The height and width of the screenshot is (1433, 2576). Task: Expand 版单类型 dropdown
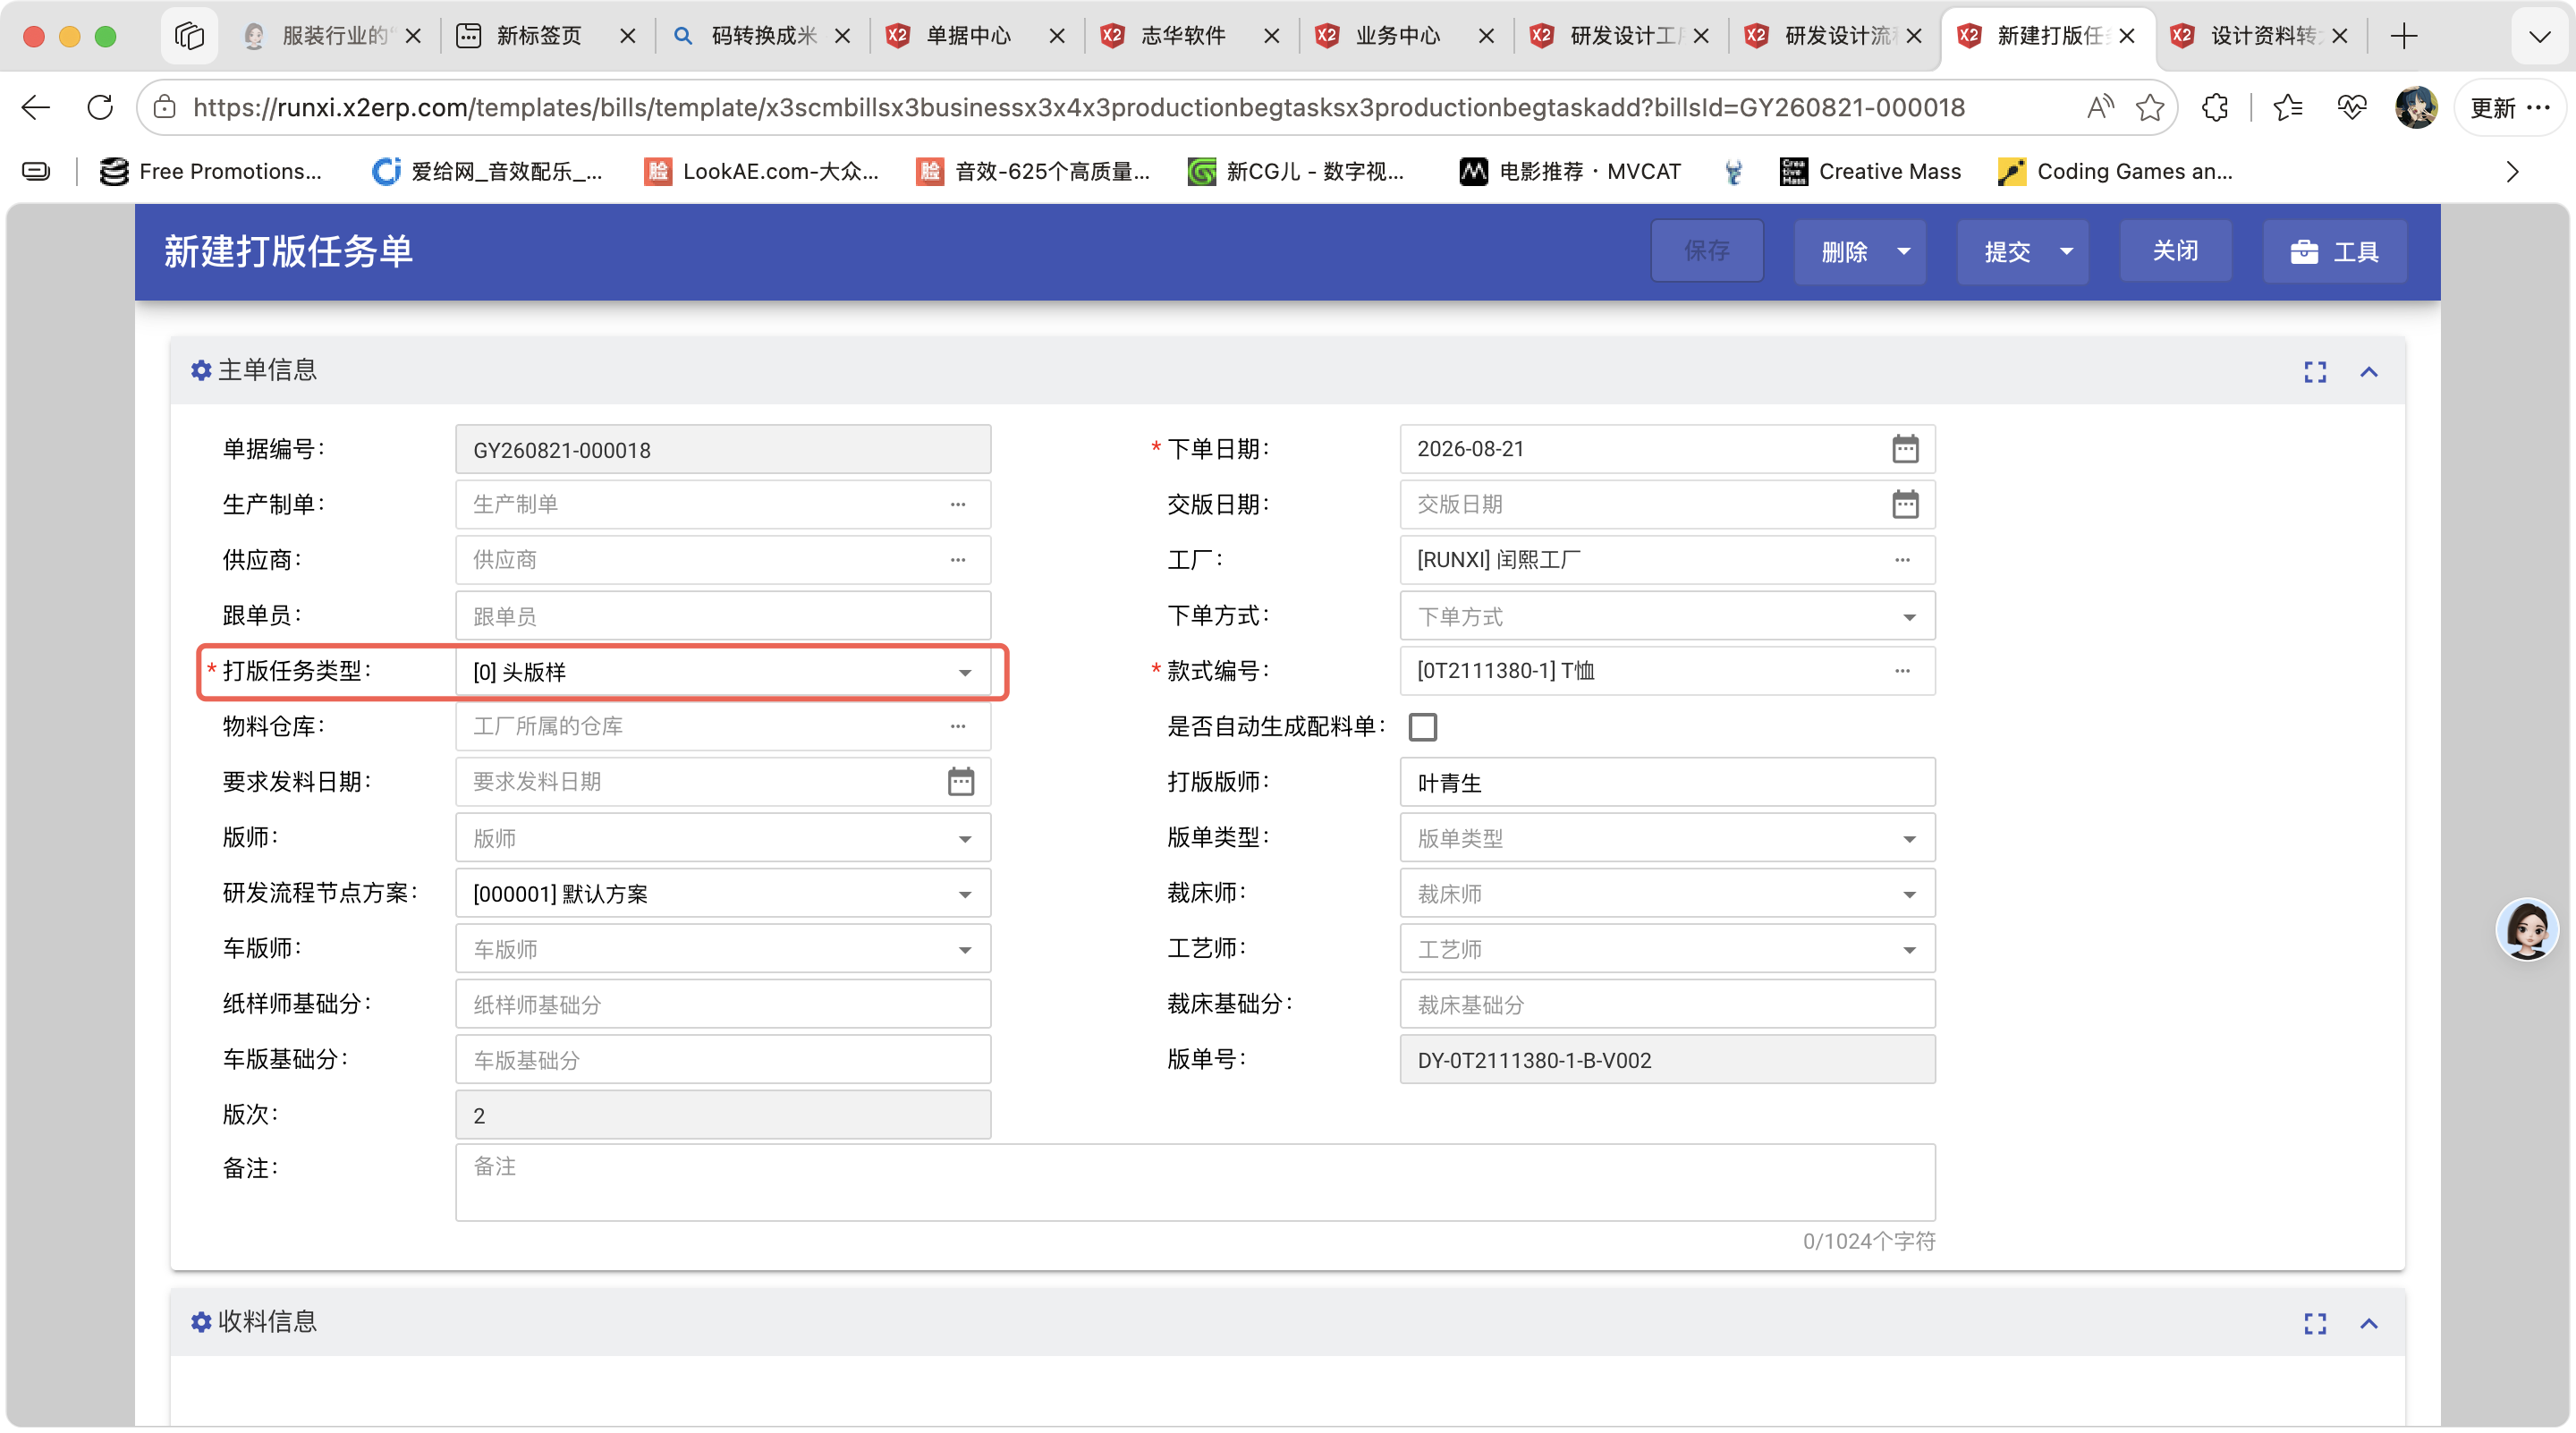click(1909, 839)
